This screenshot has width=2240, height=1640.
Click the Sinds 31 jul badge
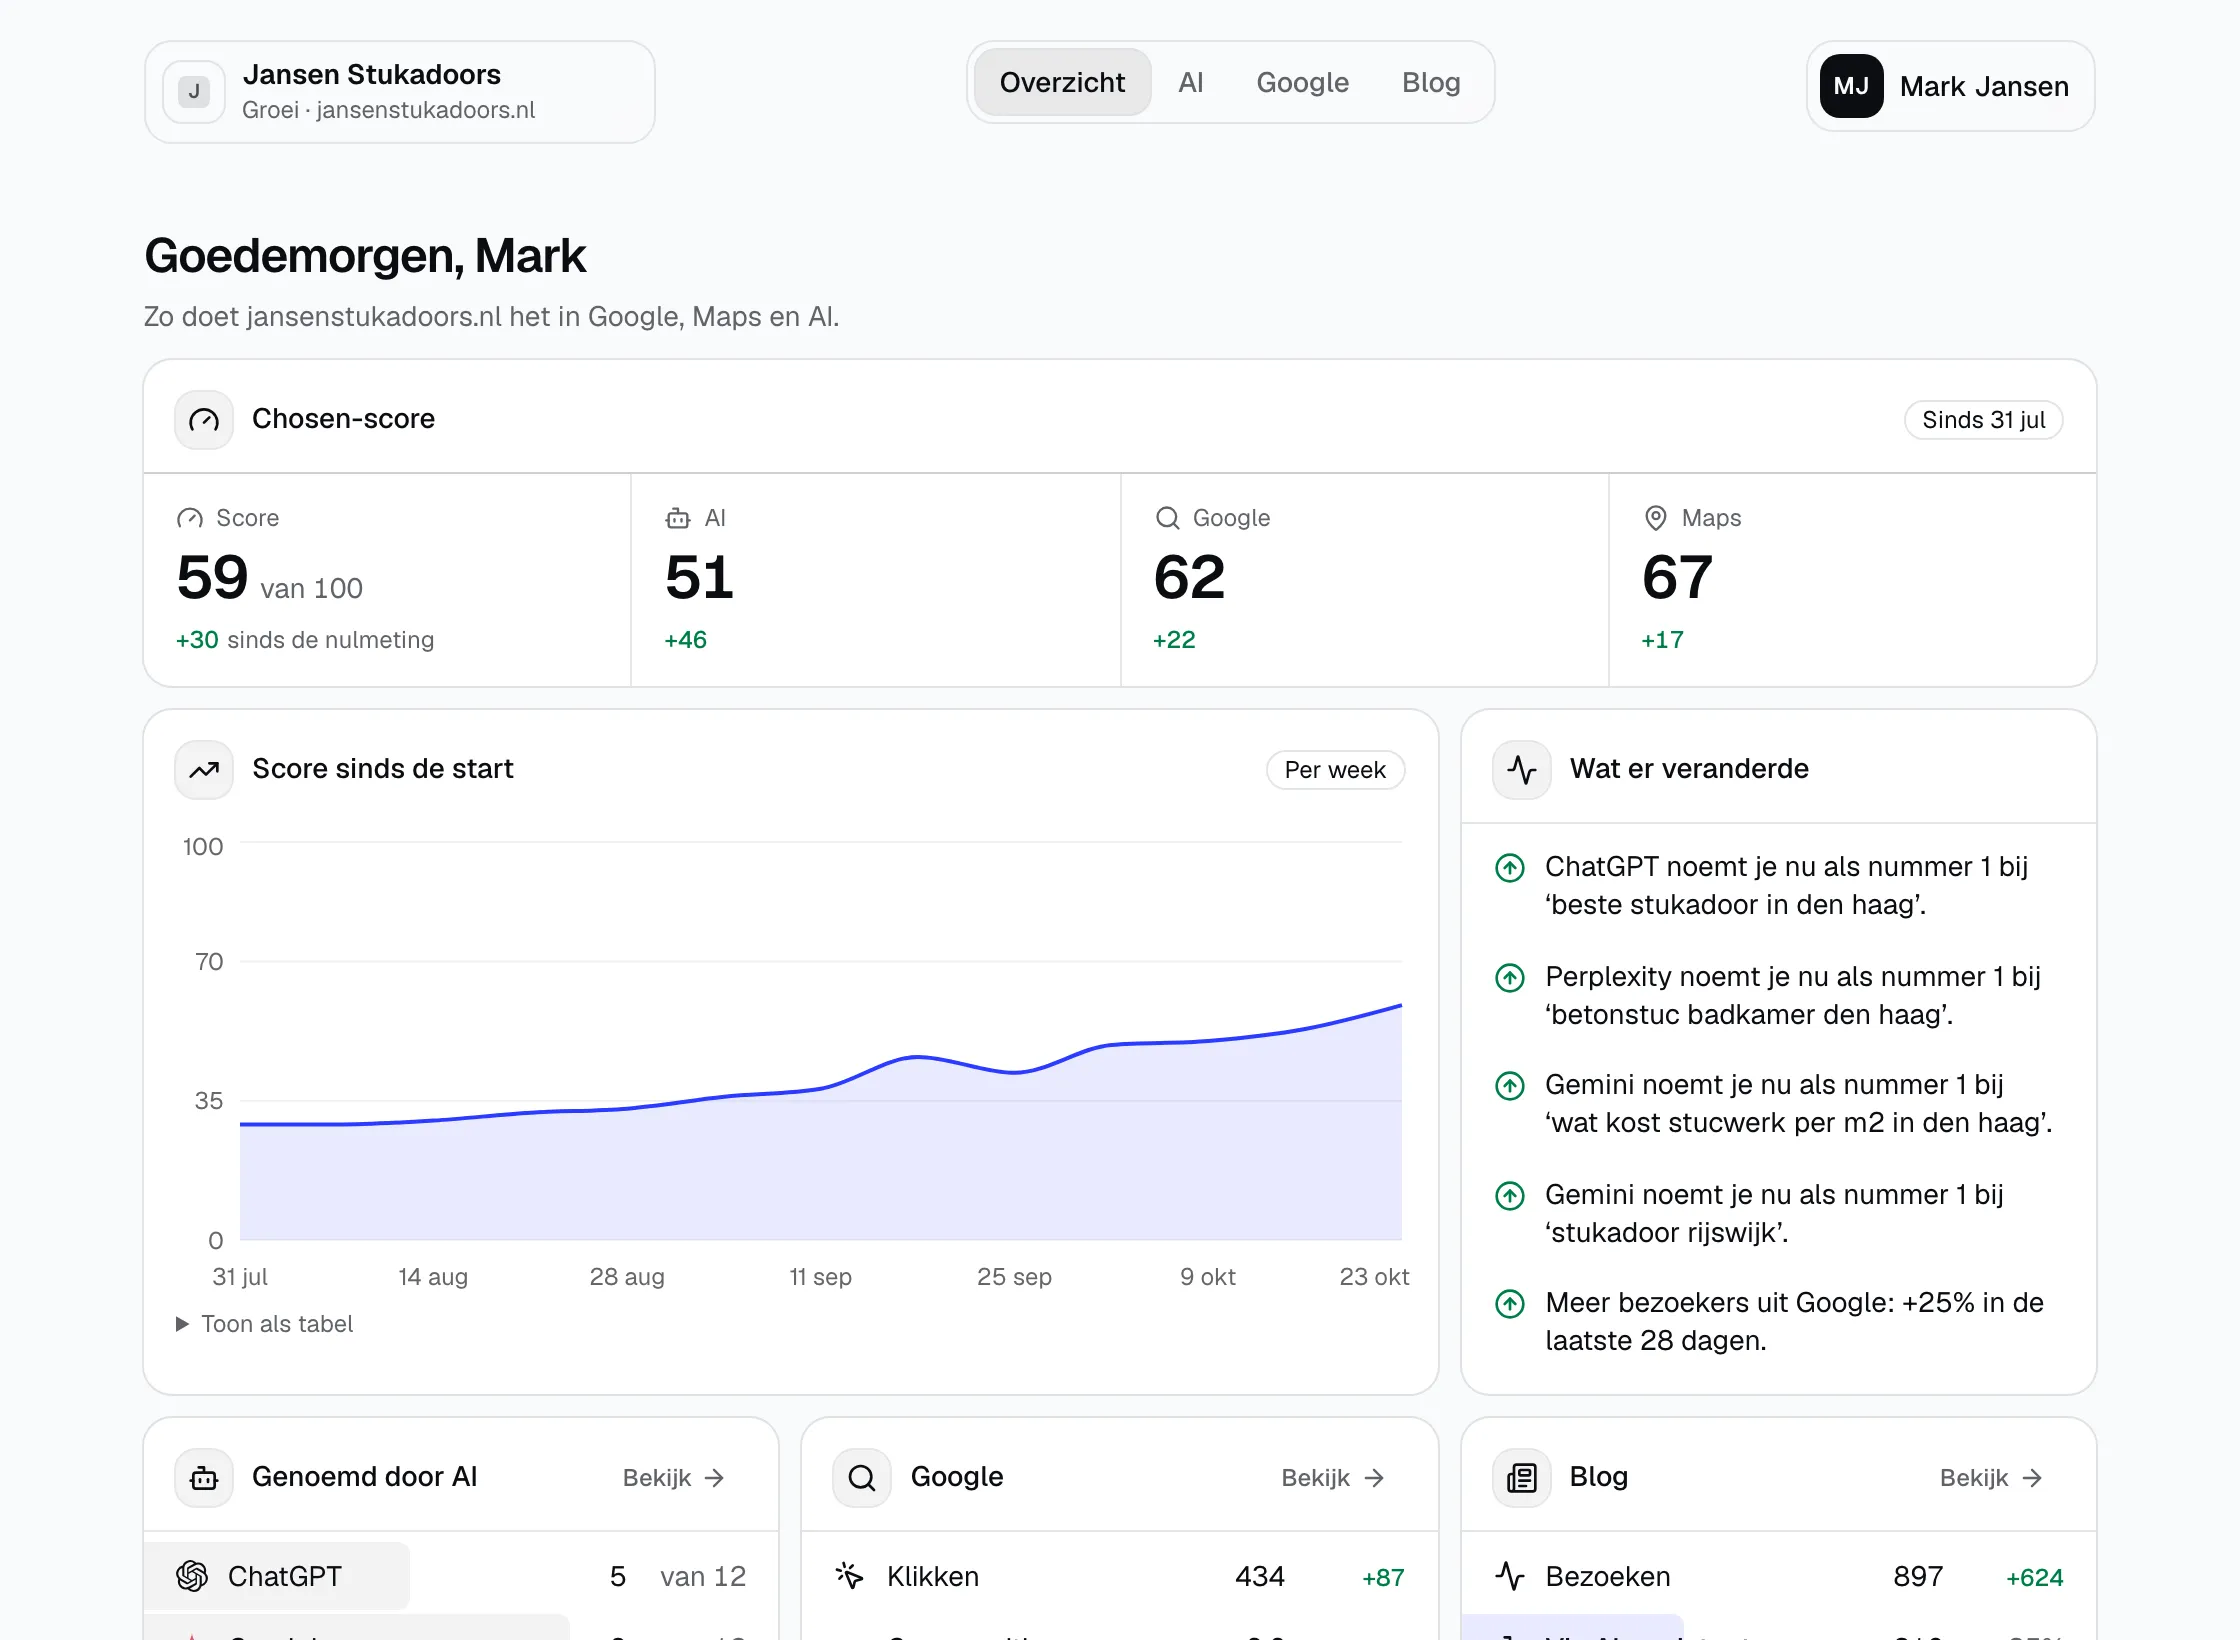pos(1983,420)
